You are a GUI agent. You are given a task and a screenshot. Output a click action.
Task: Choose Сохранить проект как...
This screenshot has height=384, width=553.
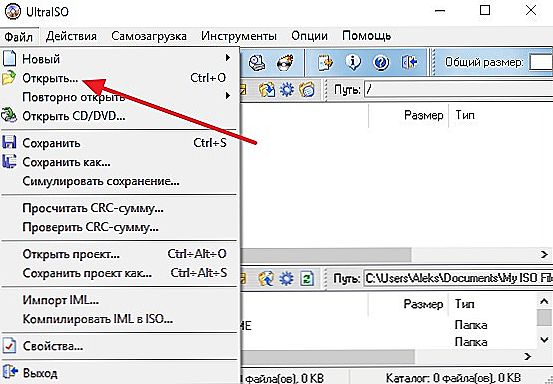(x=119, y=273)
